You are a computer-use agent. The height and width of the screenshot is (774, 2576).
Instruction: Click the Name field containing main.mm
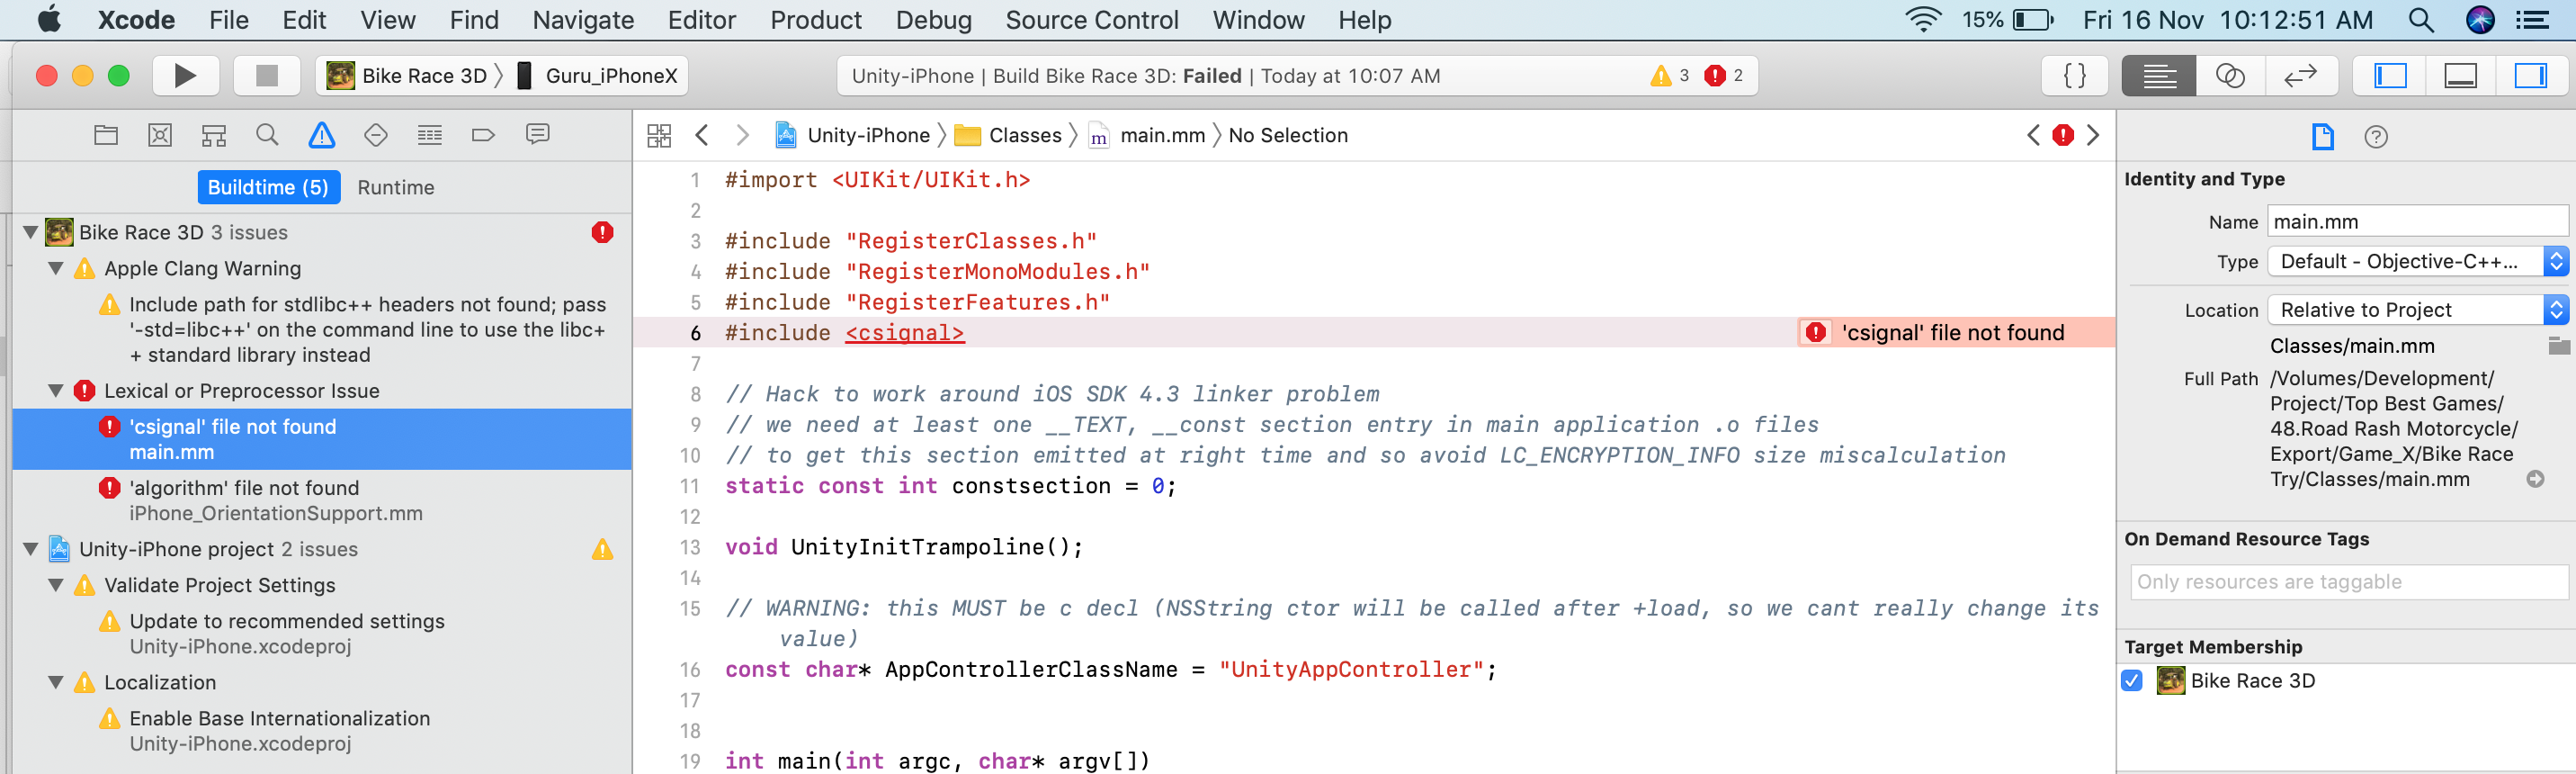click(2417, 221)
